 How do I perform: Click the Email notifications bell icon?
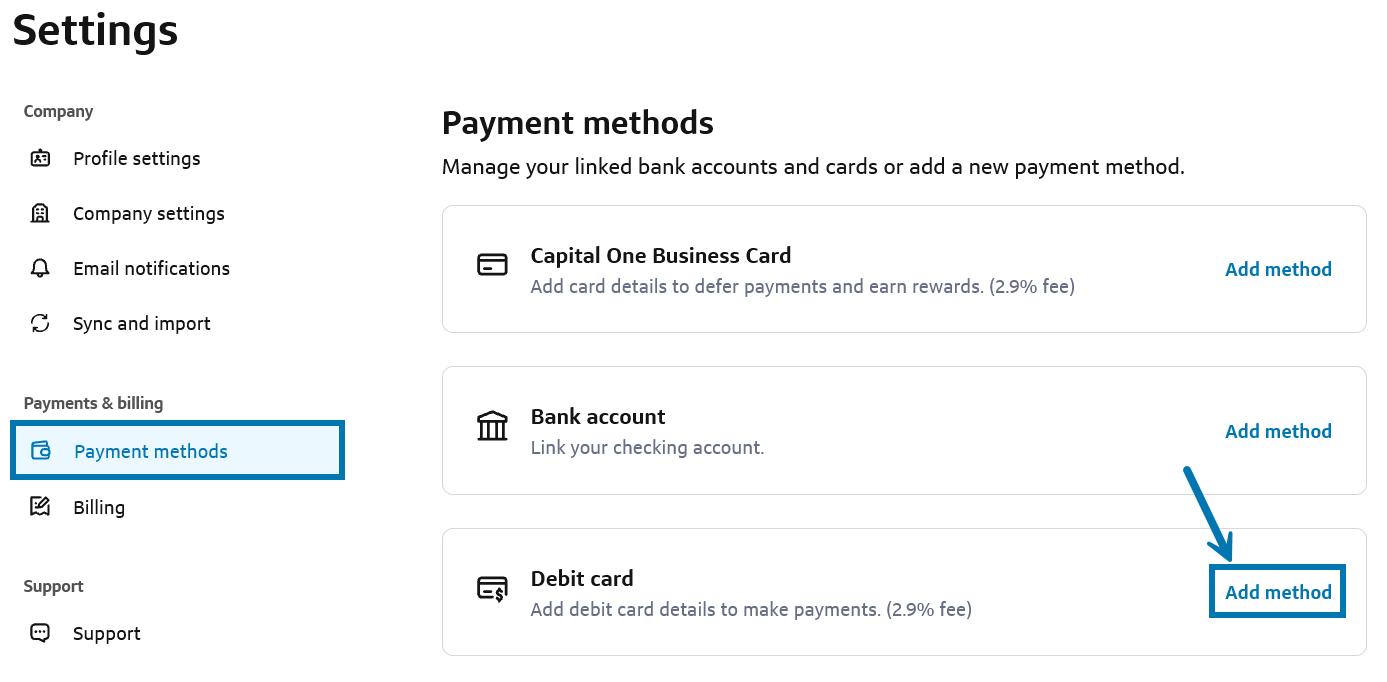[x=40, y=268]
